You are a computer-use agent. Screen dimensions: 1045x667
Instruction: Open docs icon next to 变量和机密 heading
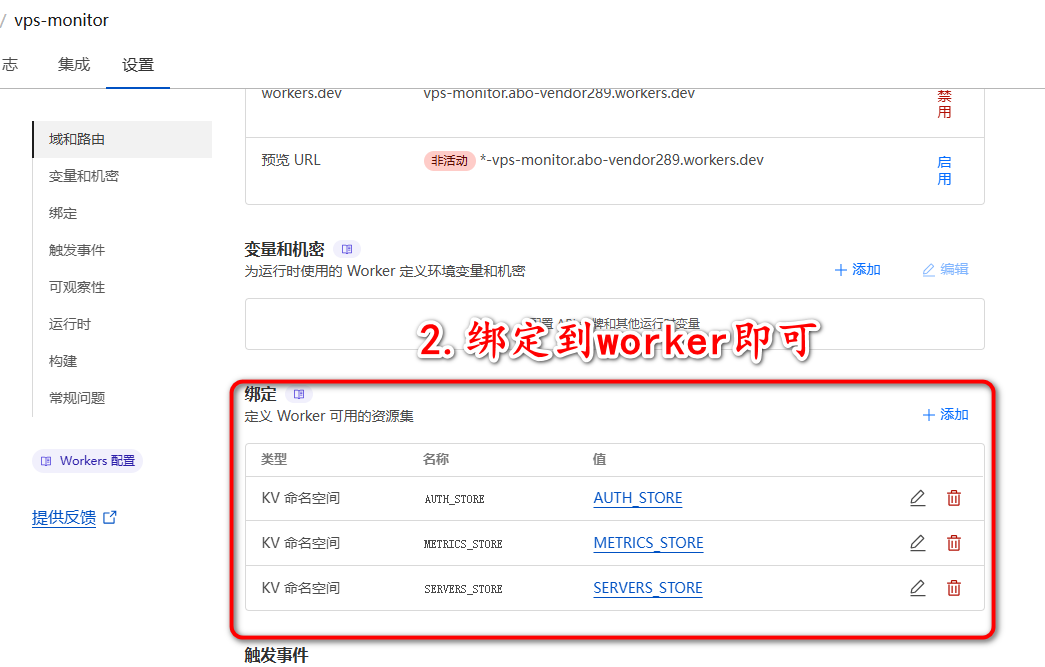point(346,249)
